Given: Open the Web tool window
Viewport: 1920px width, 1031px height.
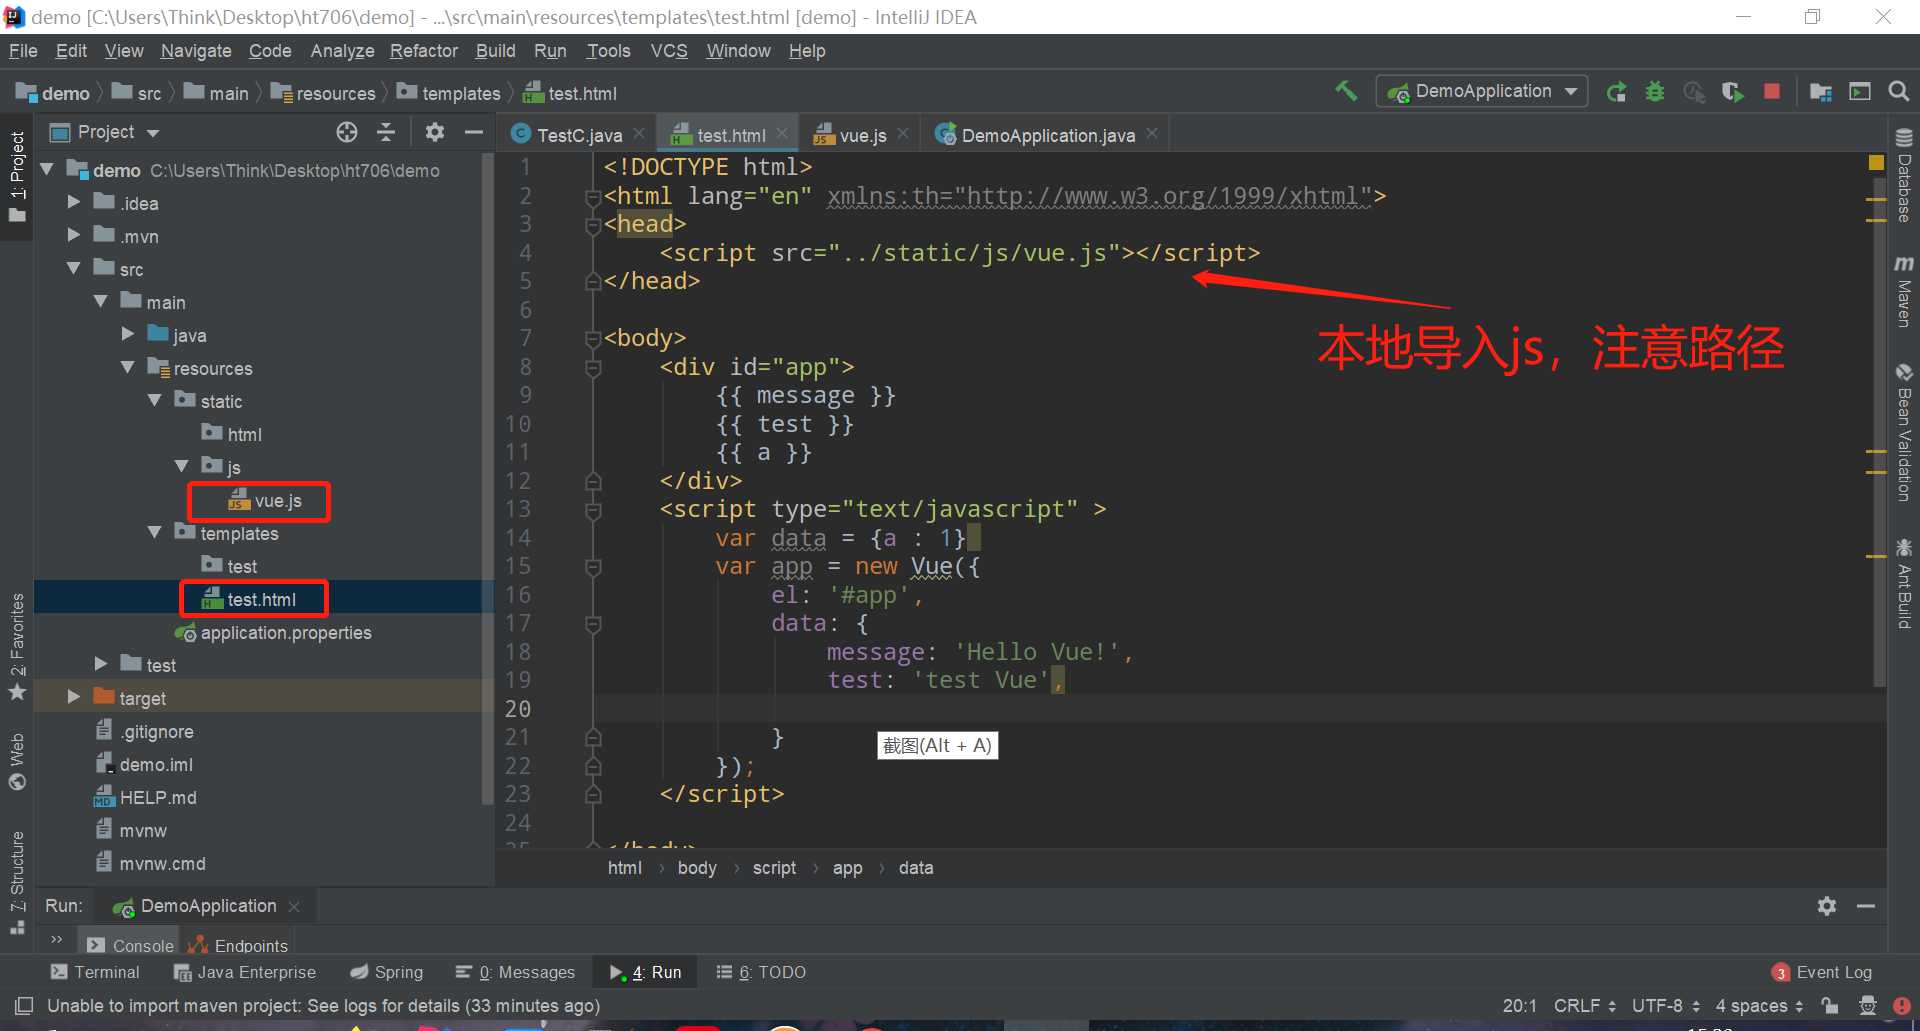Looking at the screenshot, I should 17,762.
